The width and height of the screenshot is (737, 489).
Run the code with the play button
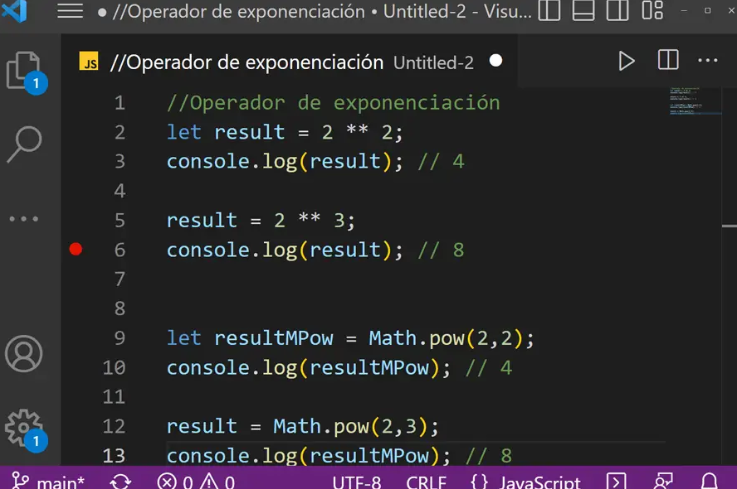[x=627, y=61]
